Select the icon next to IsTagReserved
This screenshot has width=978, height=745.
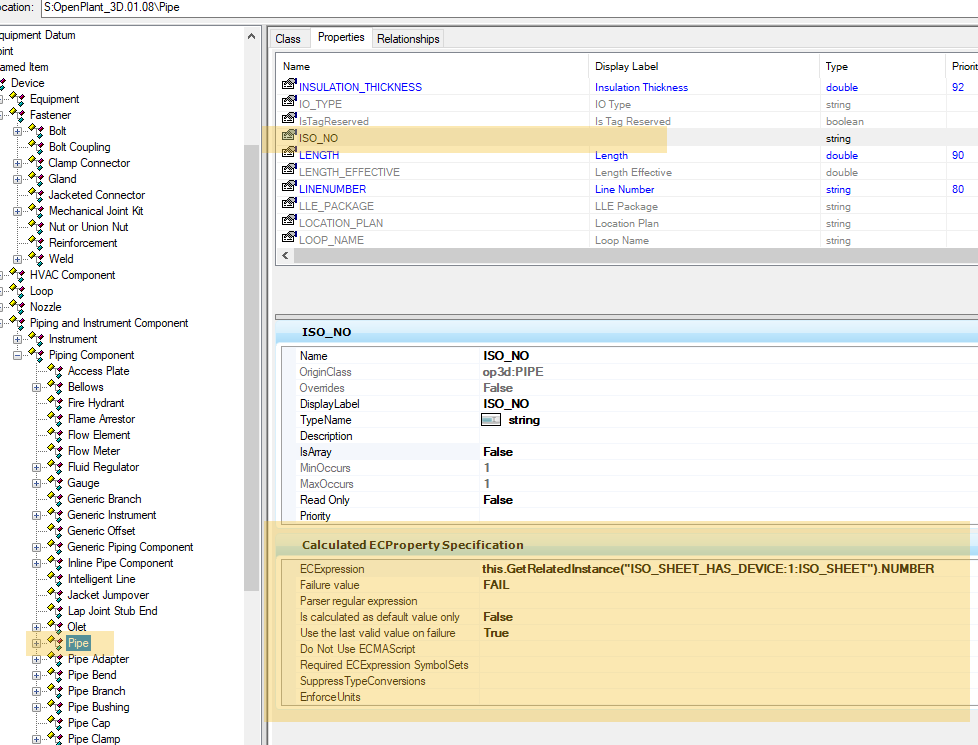289,121
